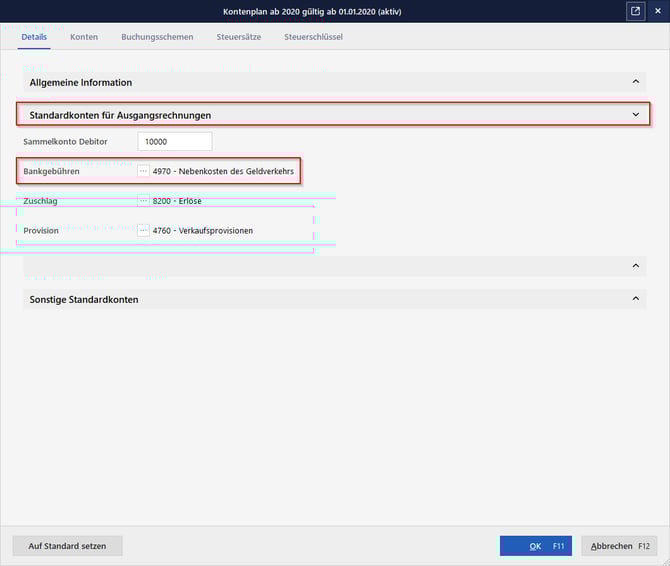Viewport: 670px width, 566px height.
Task: Expand the unlabeled section above Sonstige Standardkonten
Action: [x=636, y=266]
